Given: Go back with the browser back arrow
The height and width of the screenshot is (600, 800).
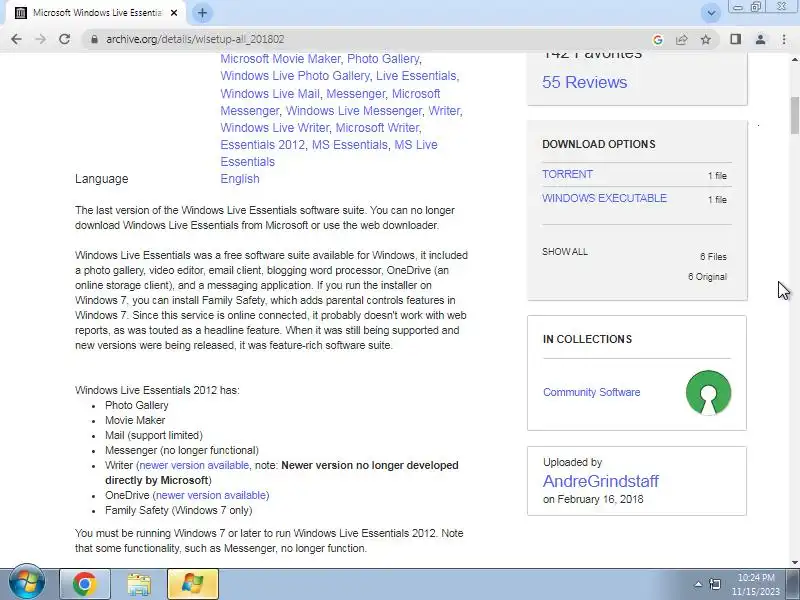Looking at the screenshot, I should (x=16, y=39).
